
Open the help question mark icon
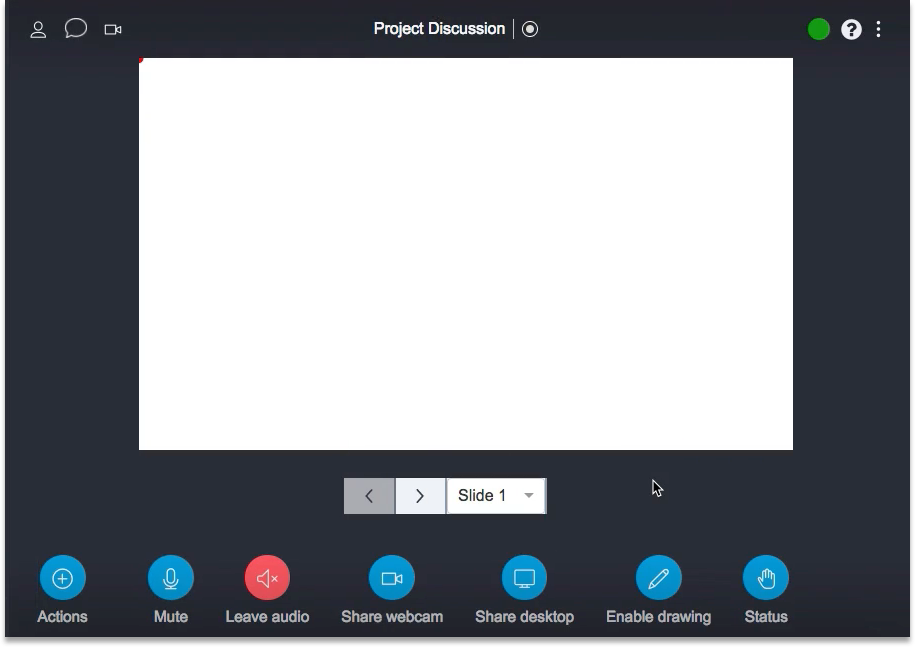pos(851,29)
